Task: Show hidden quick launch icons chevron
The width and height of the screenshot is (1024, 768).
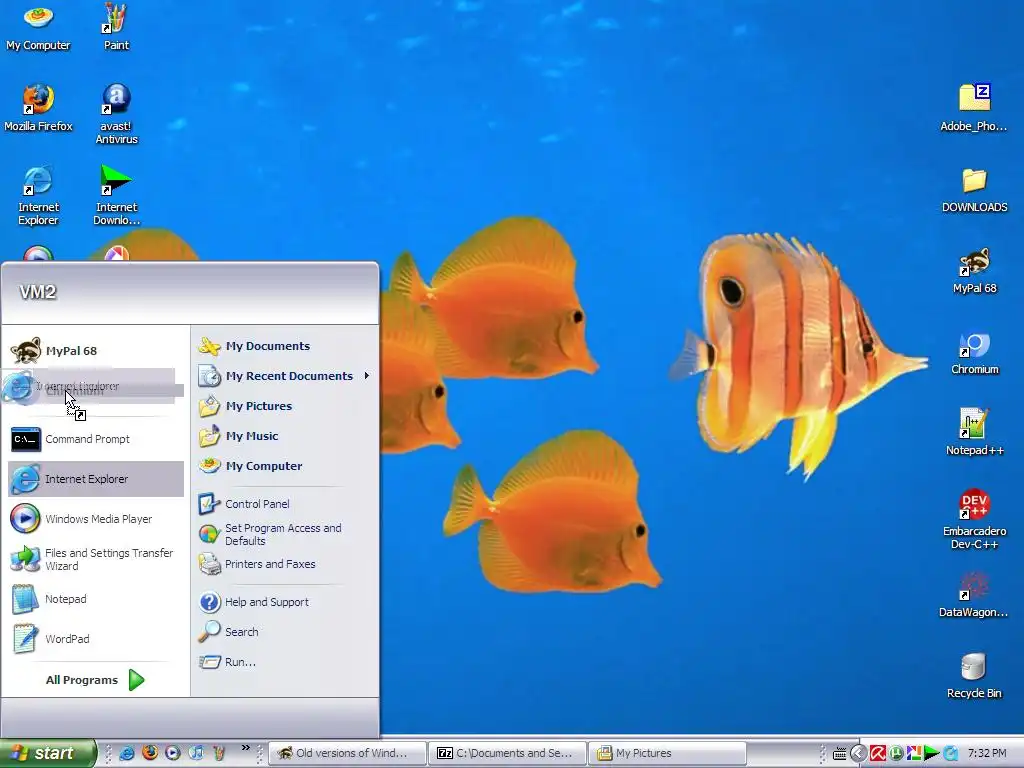Action: pos(246,747)
